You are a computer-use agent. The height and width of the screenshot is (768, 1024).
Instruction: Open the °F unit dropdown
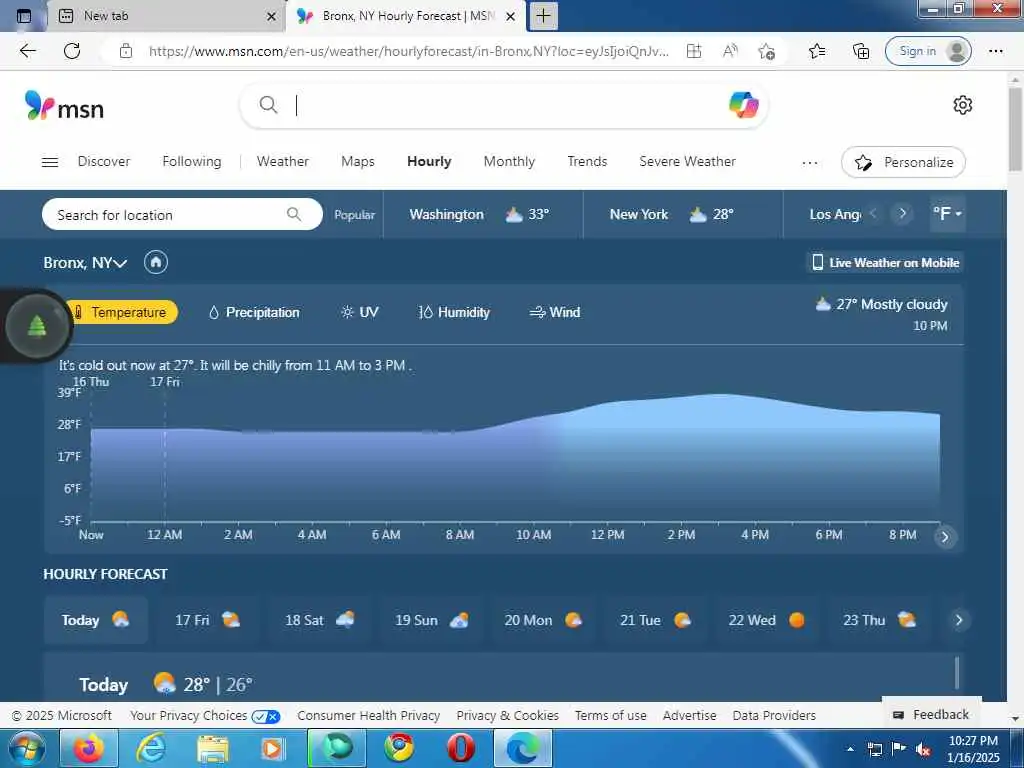pos(947,214)
